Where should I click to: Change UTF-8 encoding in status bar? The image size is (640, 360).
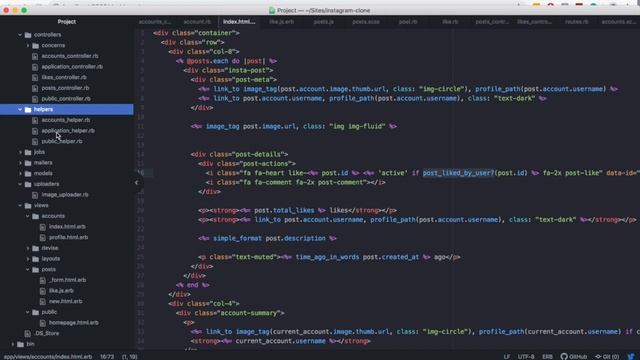pyautogui.click(x=526, y=356)
